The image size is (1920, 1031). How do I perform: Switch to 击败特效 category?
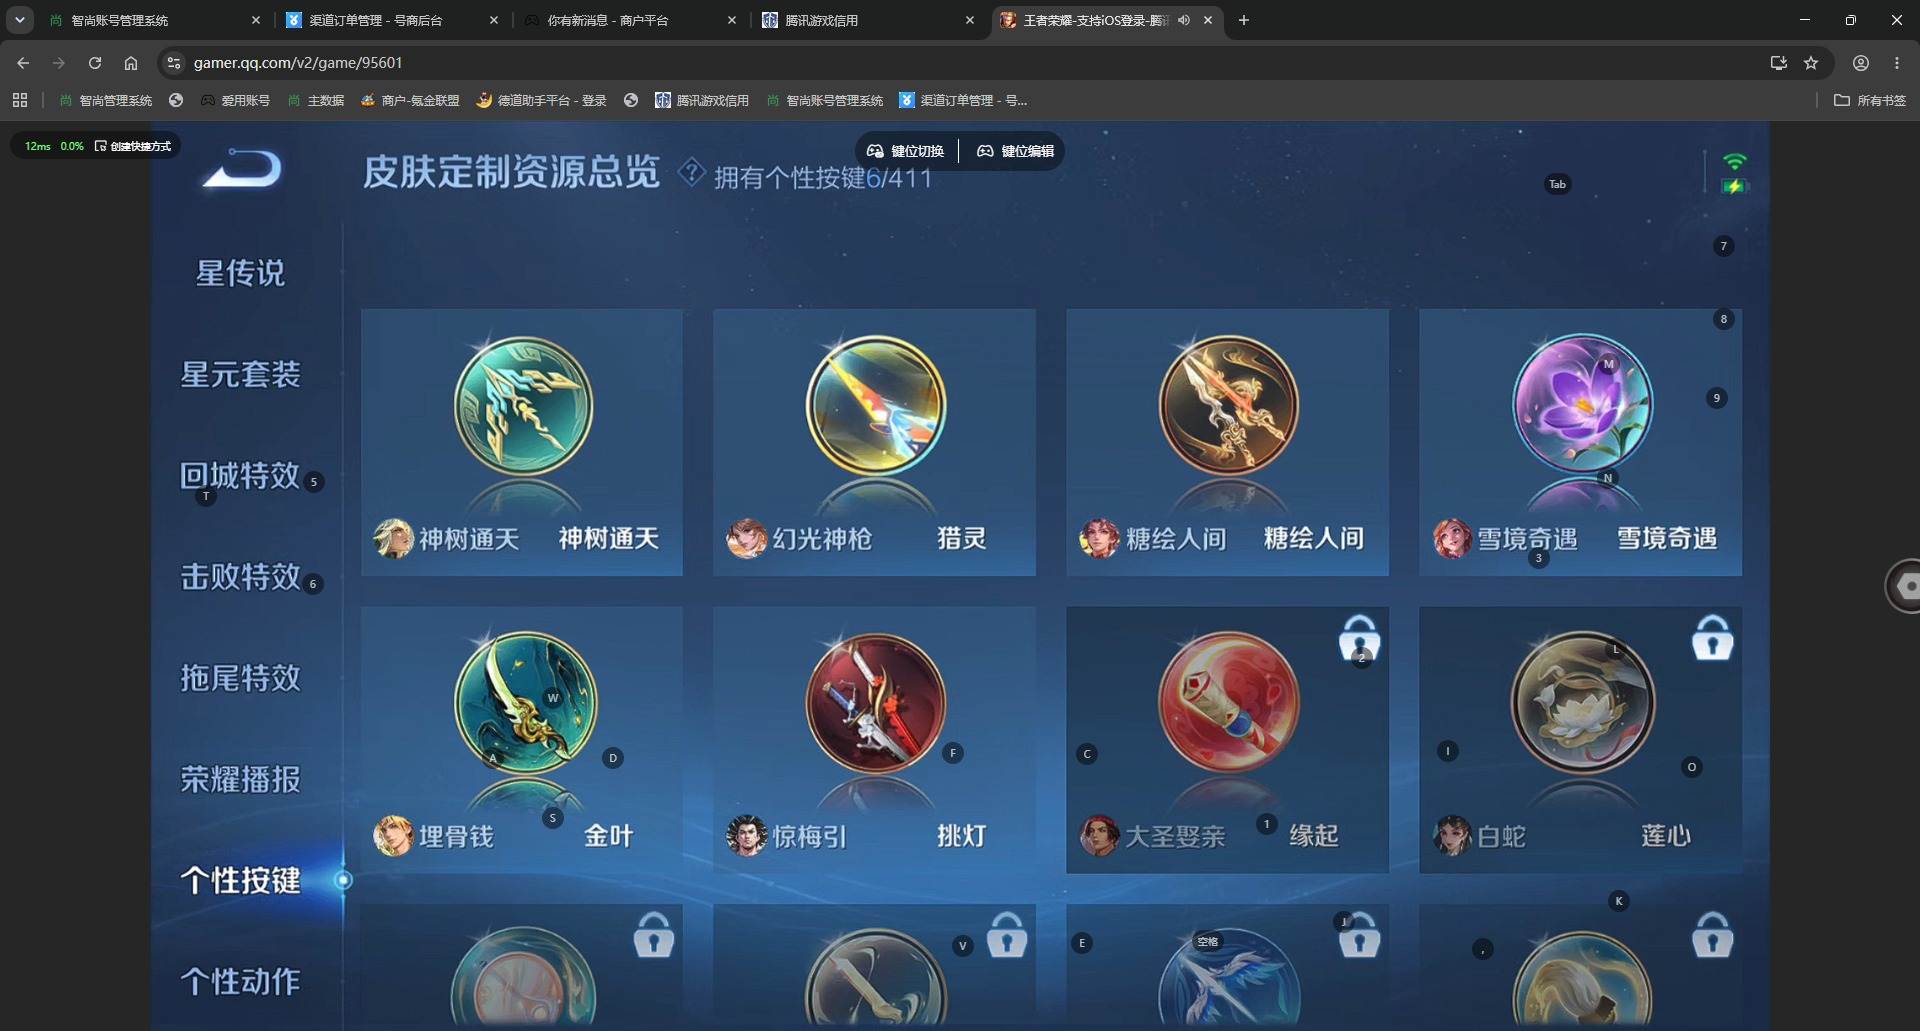(x=240, y=576)
